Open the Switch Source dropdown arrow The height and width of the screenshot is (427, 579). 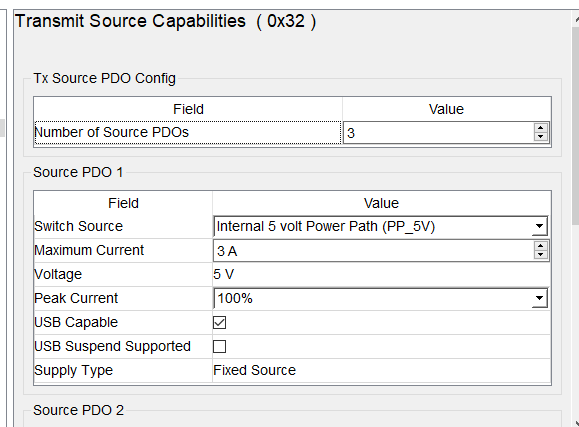(539, 226)
